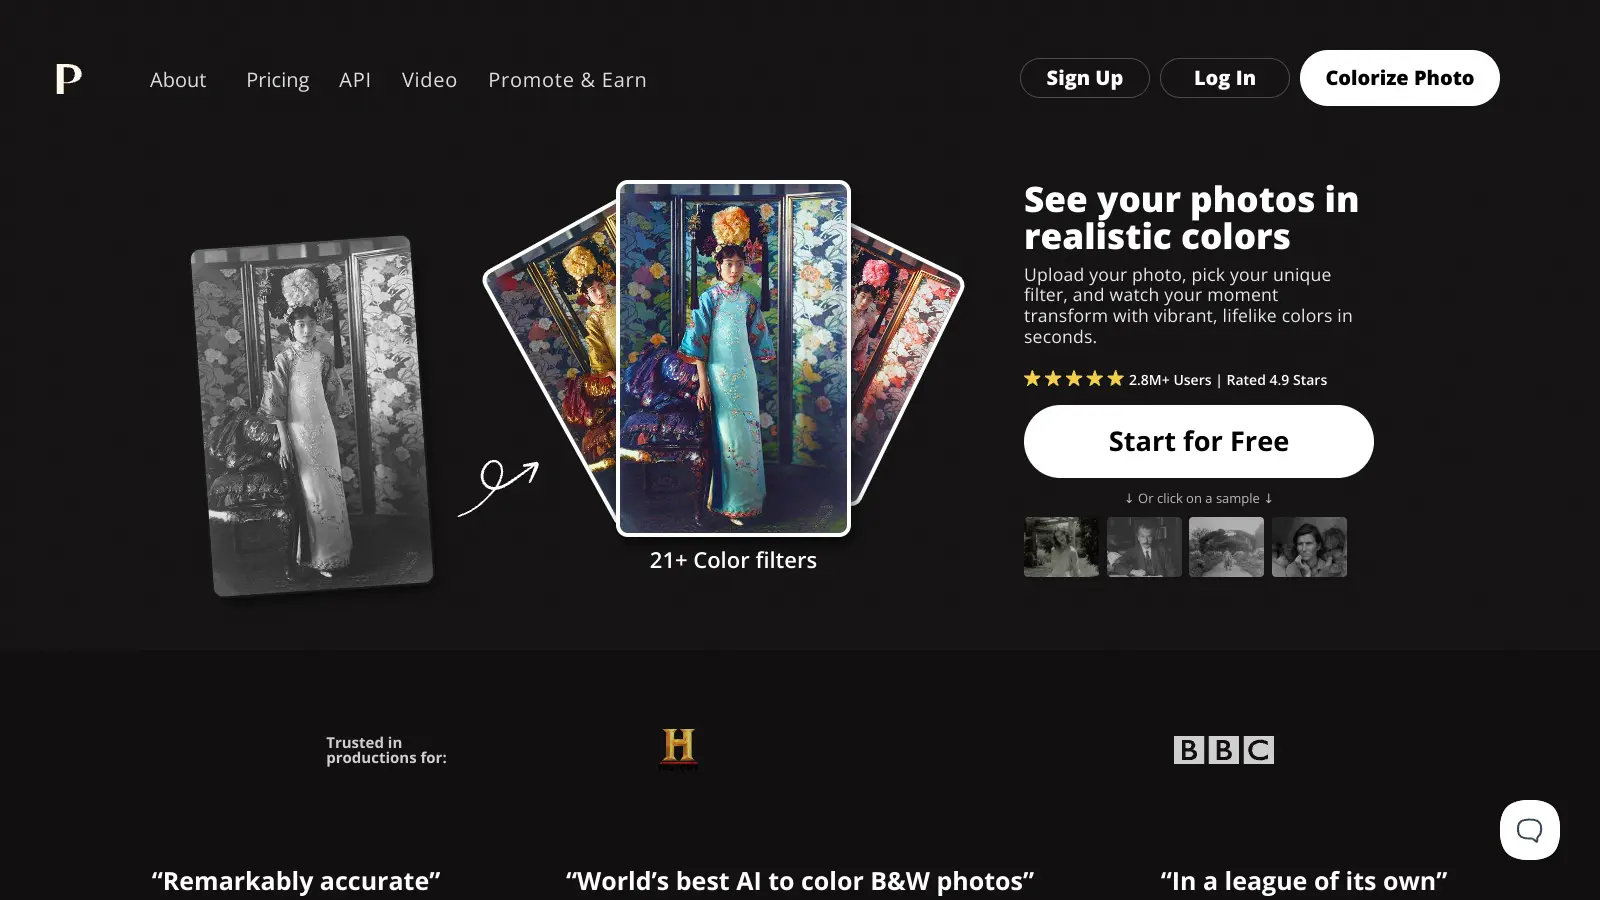Viewport: 1600px width, 900px height.
Task: Go to the API menu item
Action: pos(355,80)
